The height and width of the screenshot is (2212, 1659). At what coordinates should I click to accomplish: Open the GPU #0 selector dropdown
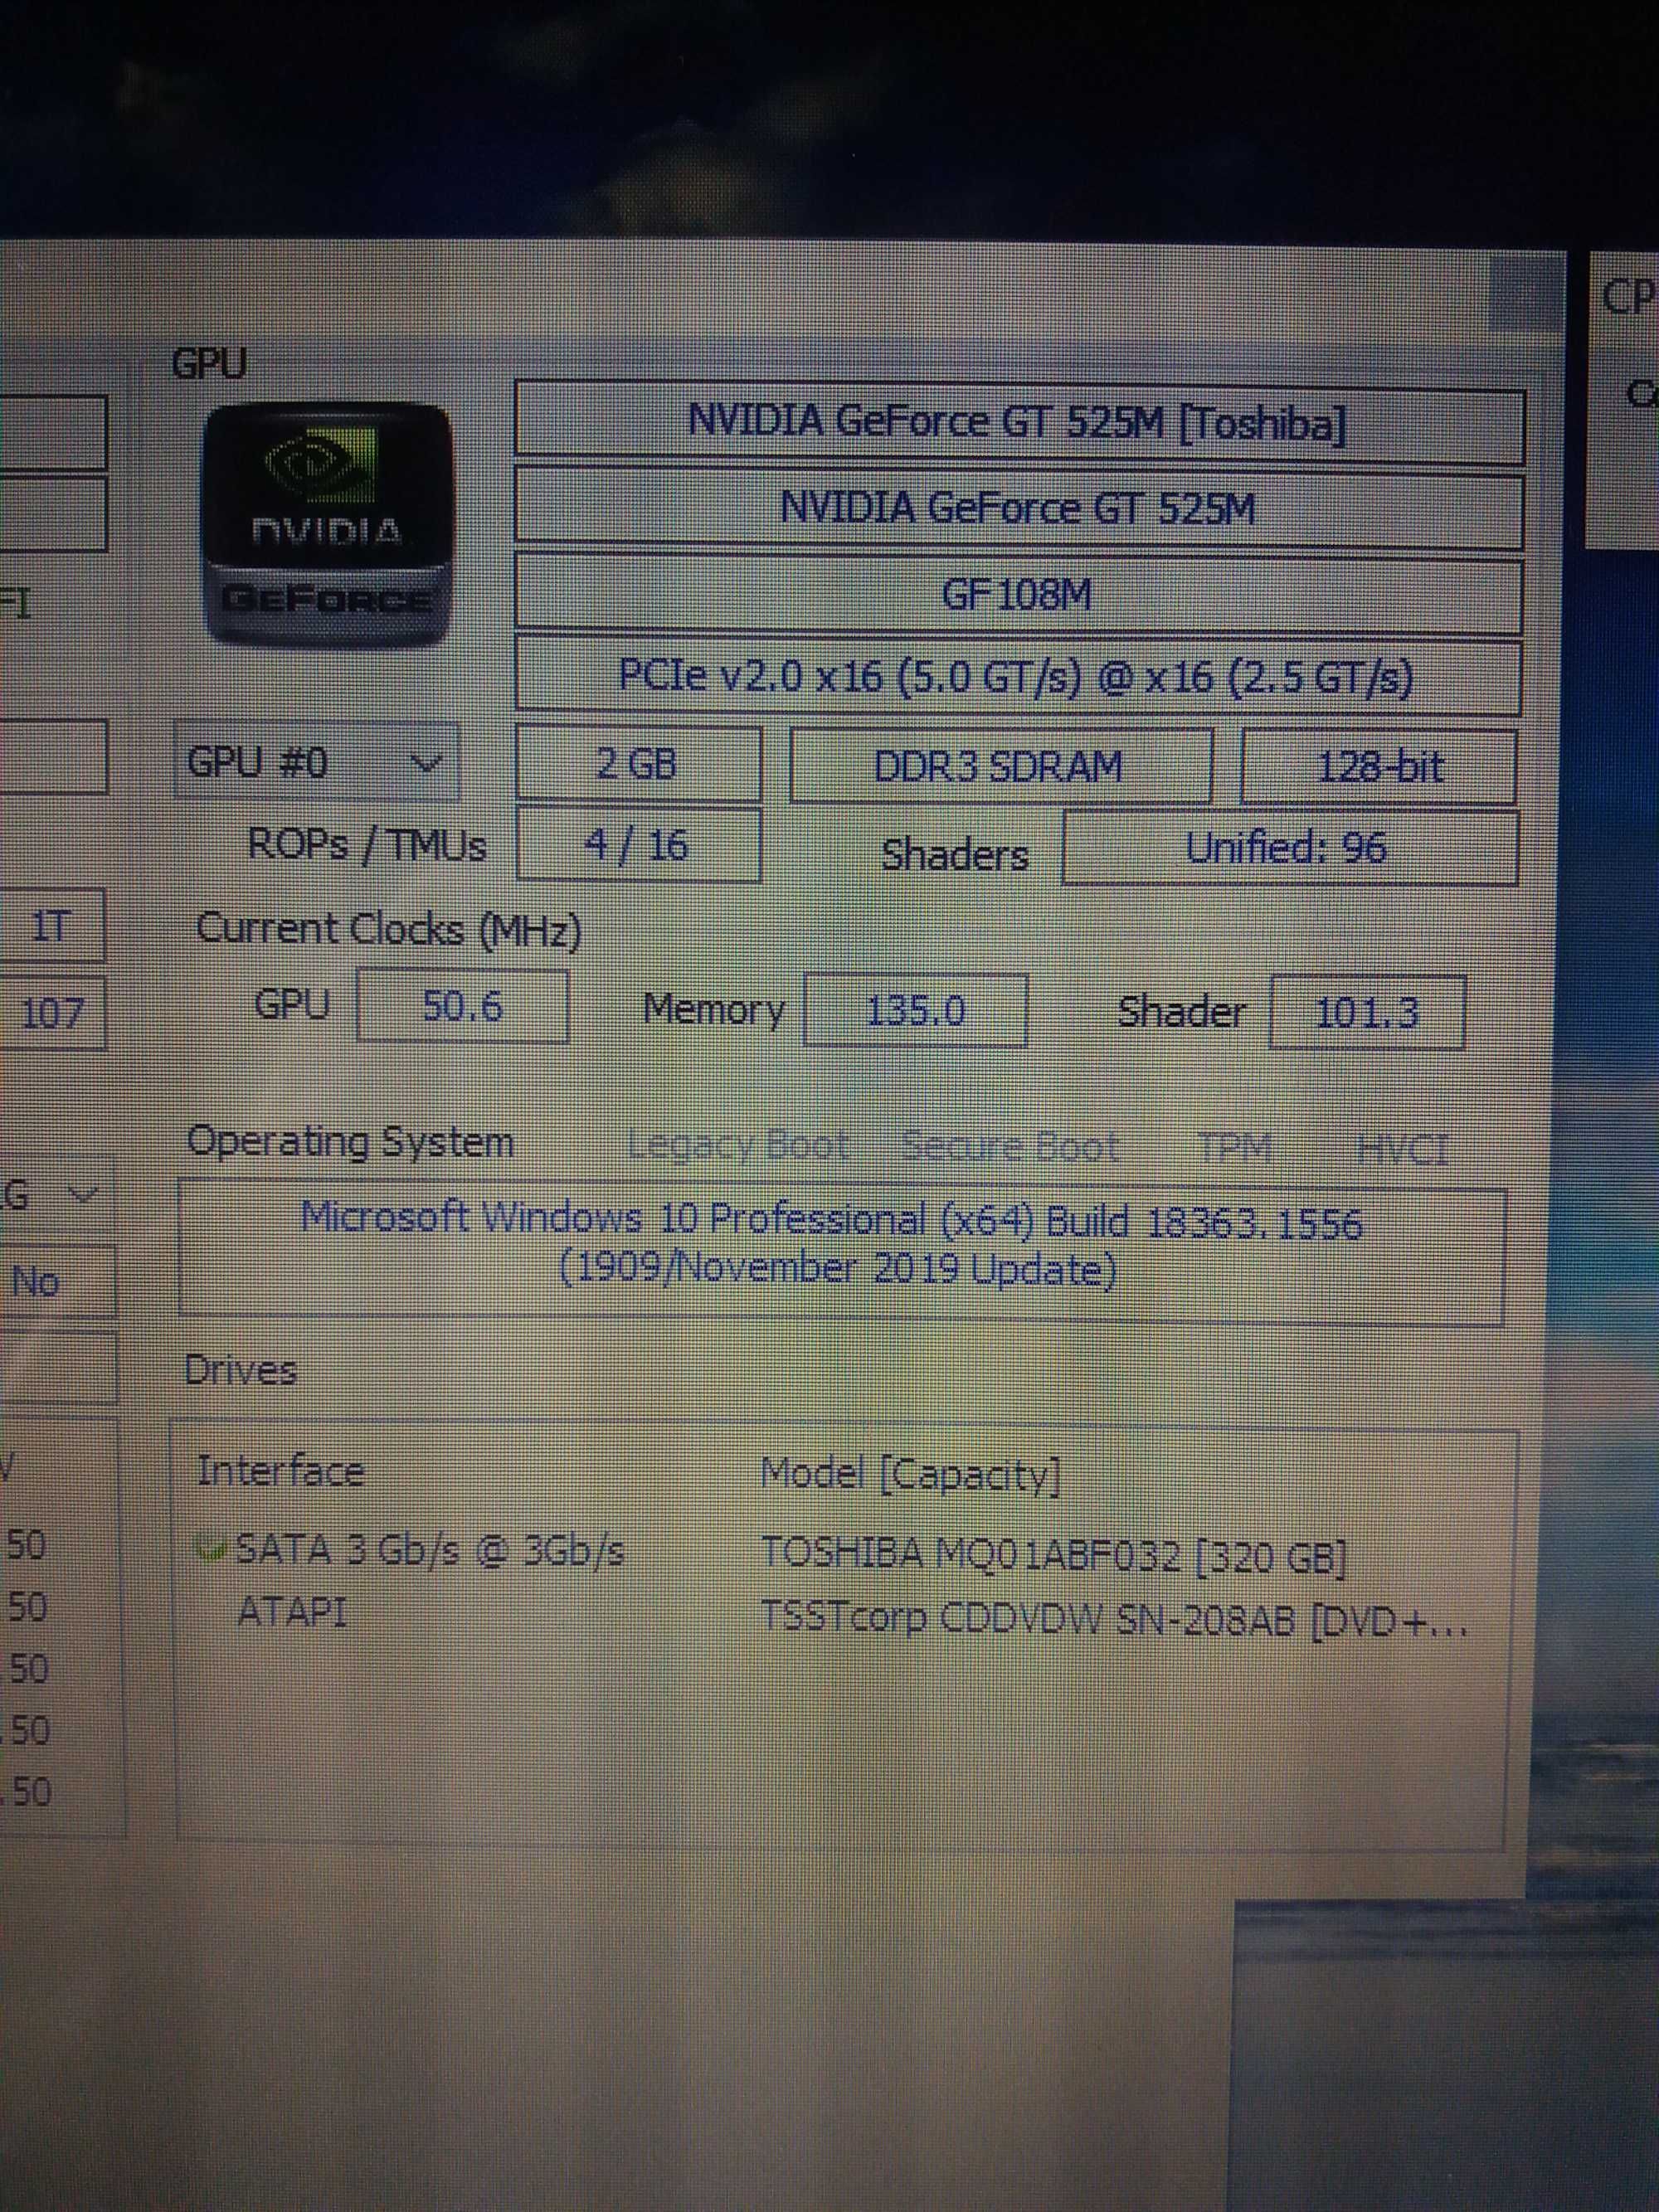316,763
